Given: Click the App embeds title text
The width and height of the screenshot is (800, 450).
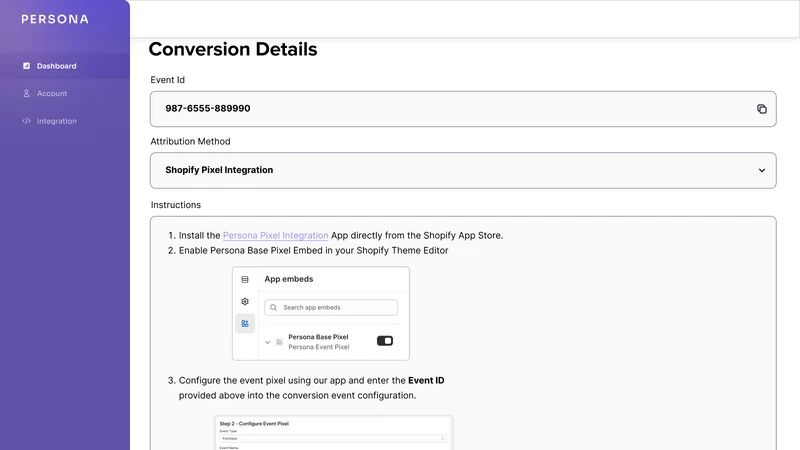Looking at the screenshot, I should tap(289, 279).
